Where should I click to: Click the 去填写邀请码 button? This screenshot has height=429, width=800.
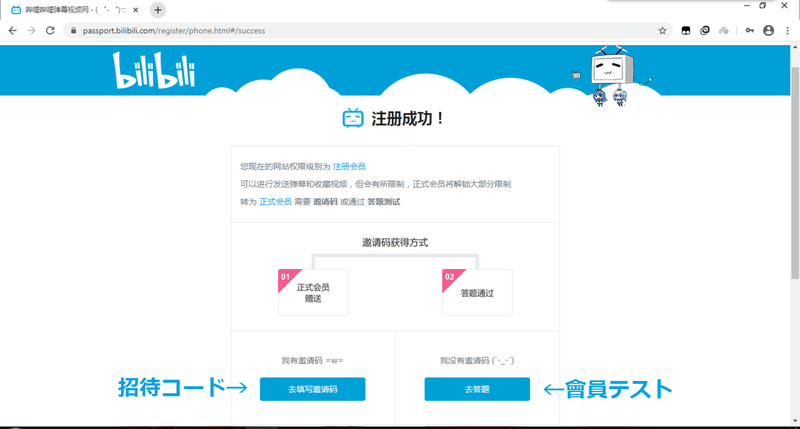(312, 389)
